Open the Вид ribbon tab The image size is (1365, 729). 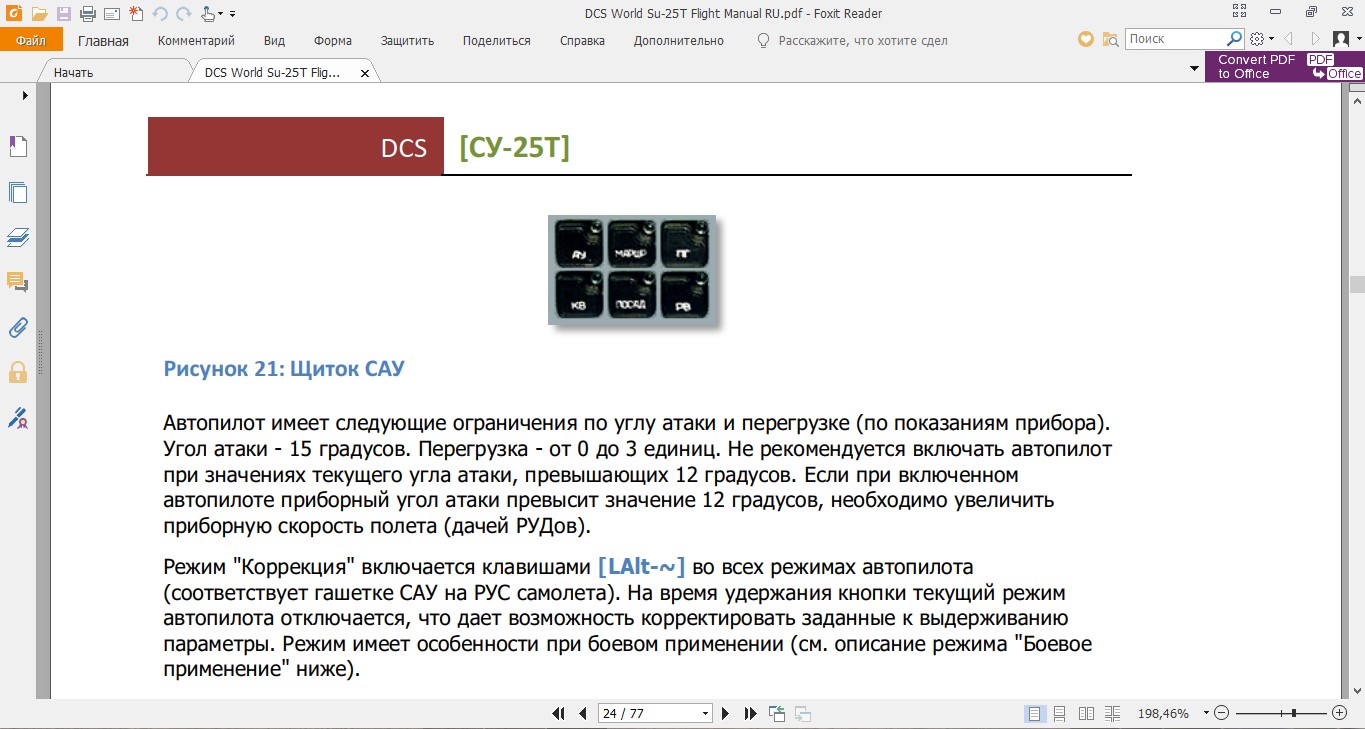(x=274, y=41)
